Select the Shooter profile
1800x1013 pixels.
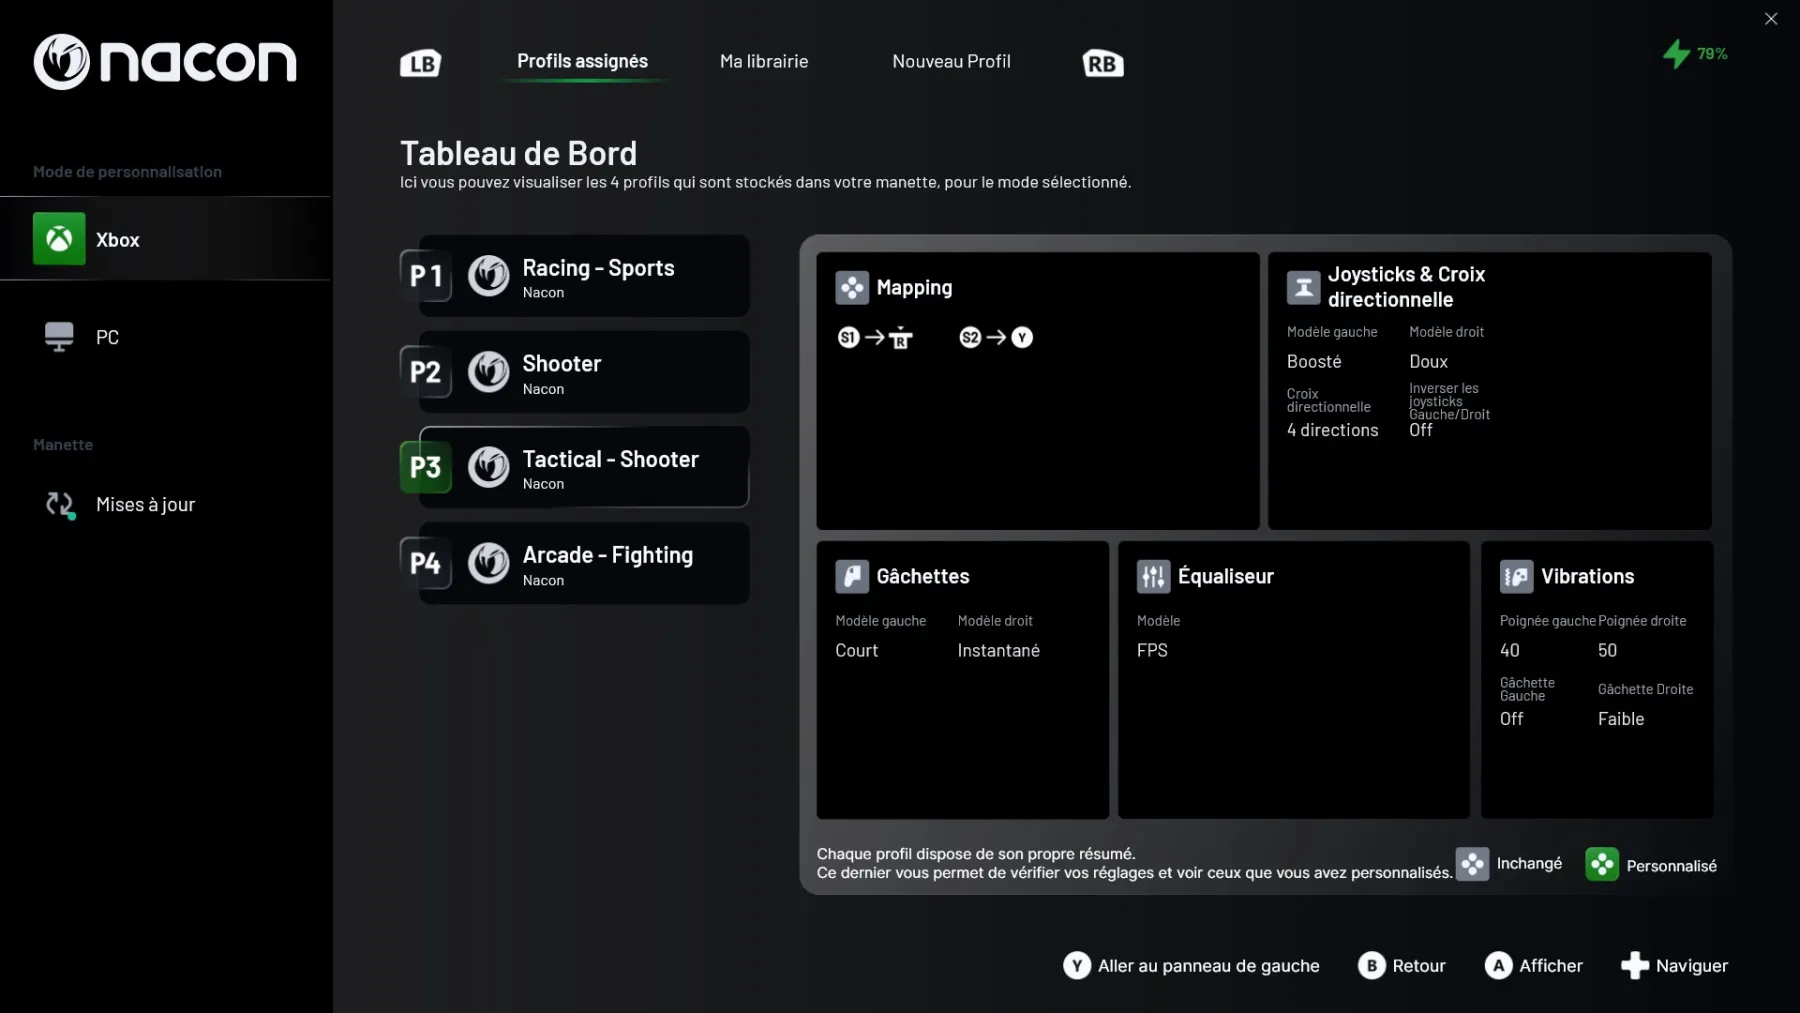584,372
